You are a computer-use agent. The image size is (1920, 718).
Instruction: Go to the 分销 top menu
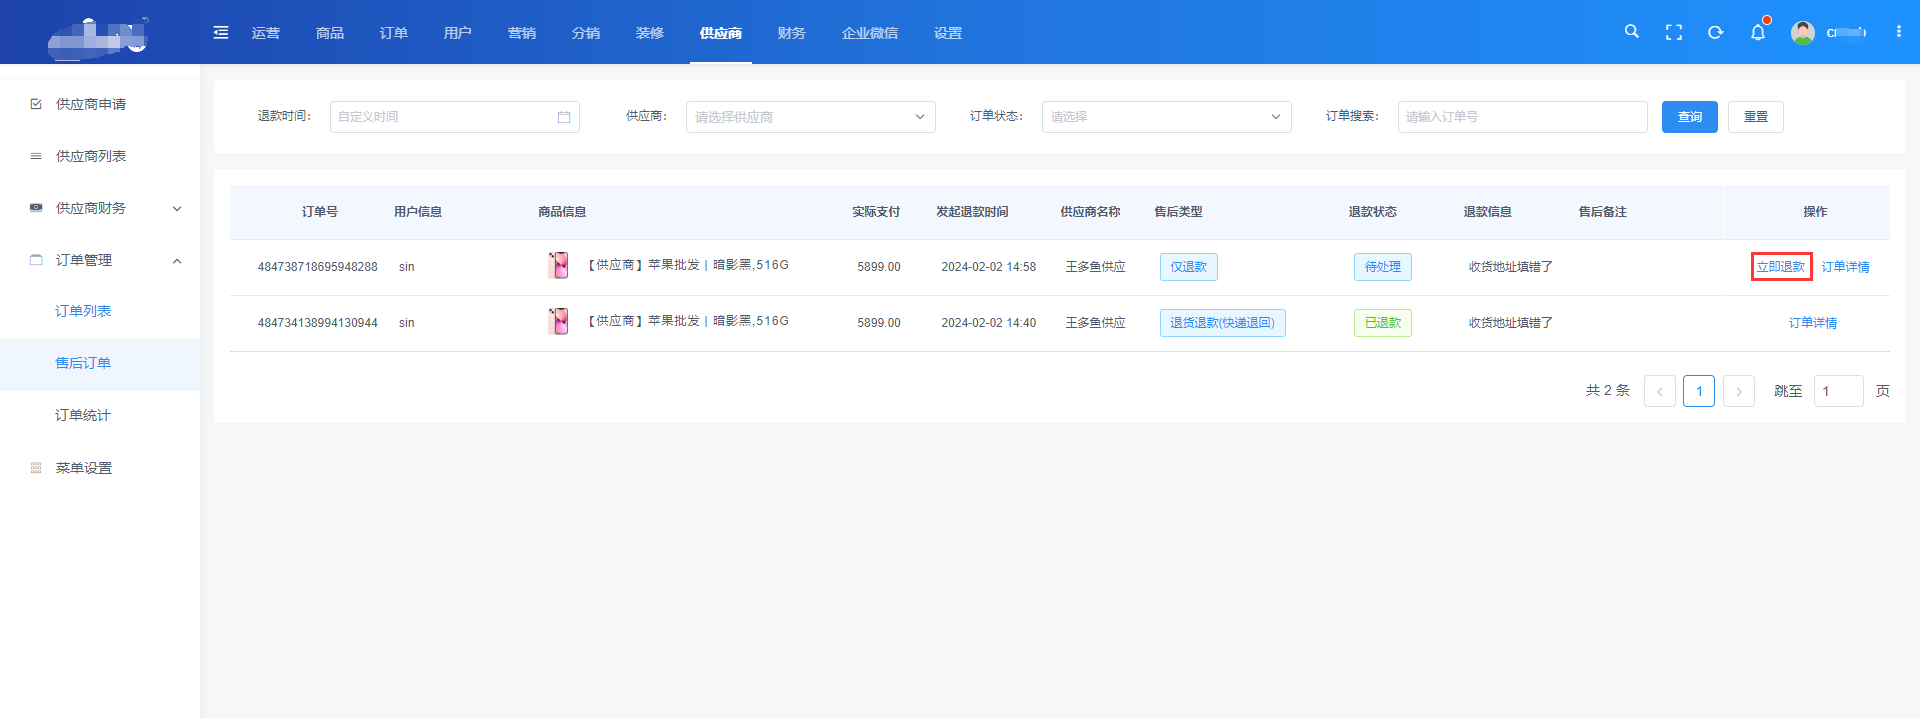[x=586, y=33]
